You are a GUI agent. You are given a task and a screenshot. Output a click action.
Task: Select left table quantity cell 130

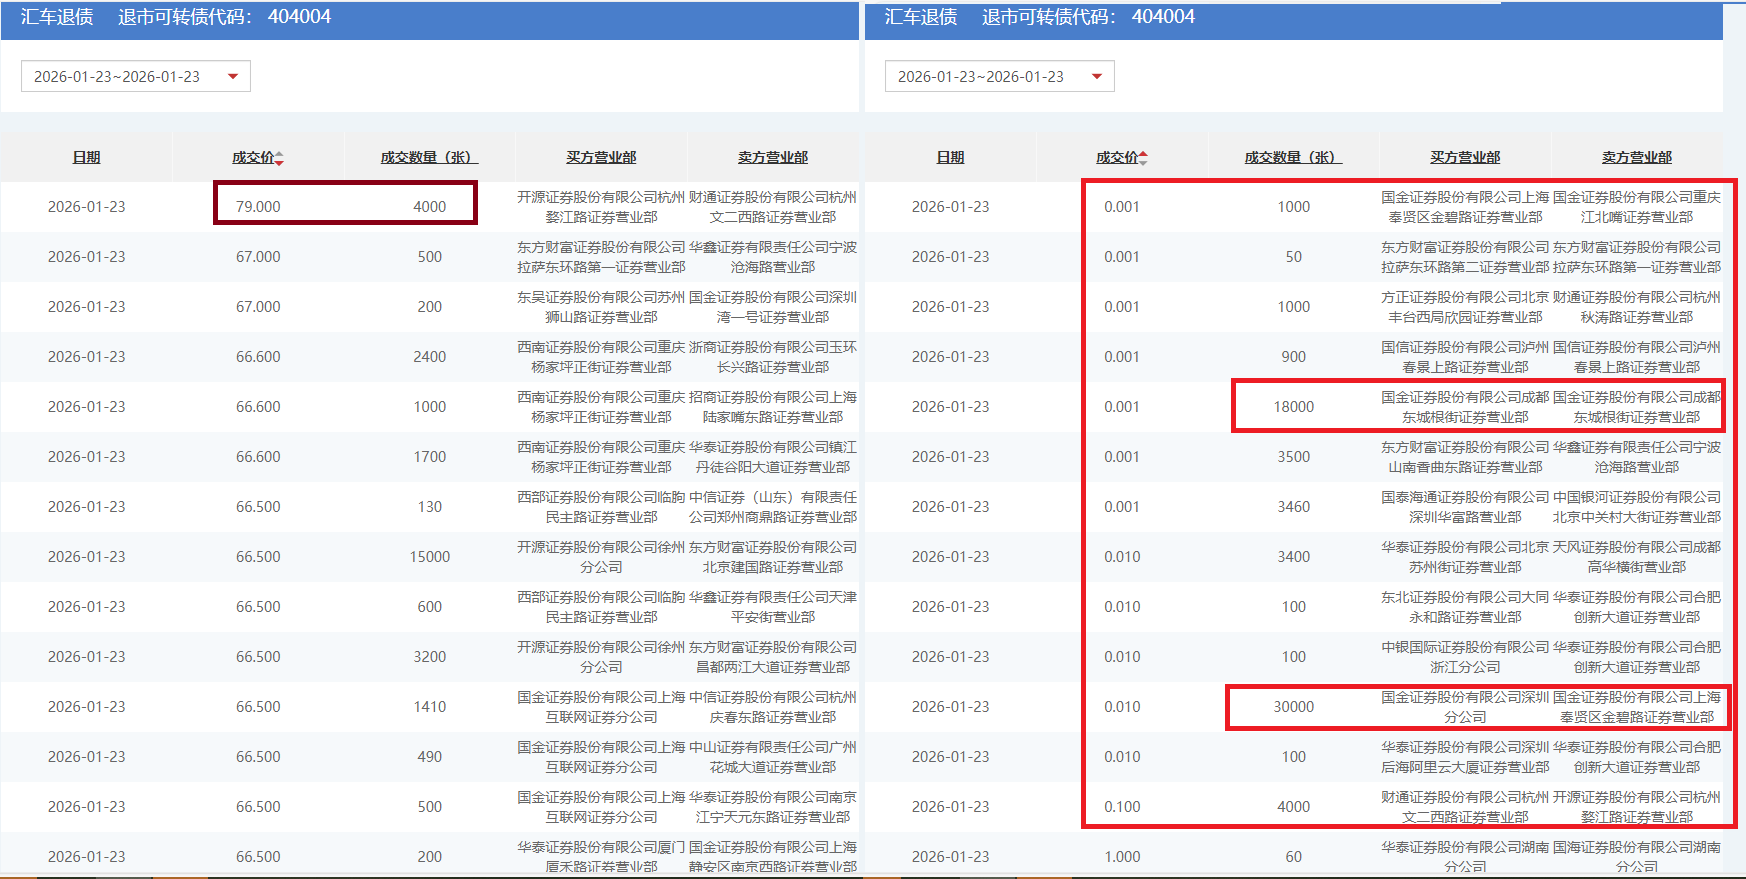coord(430,507)
